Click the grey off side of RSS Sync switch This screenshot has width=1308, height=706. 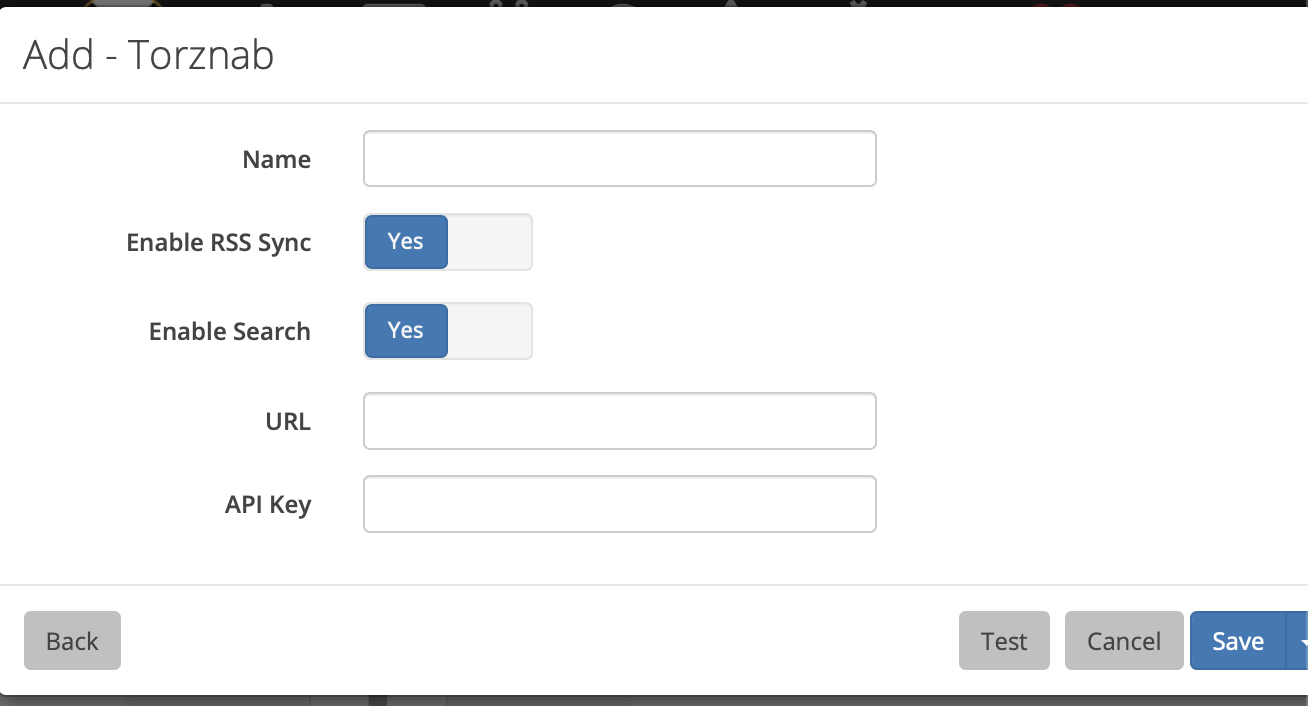click(489, 242)
